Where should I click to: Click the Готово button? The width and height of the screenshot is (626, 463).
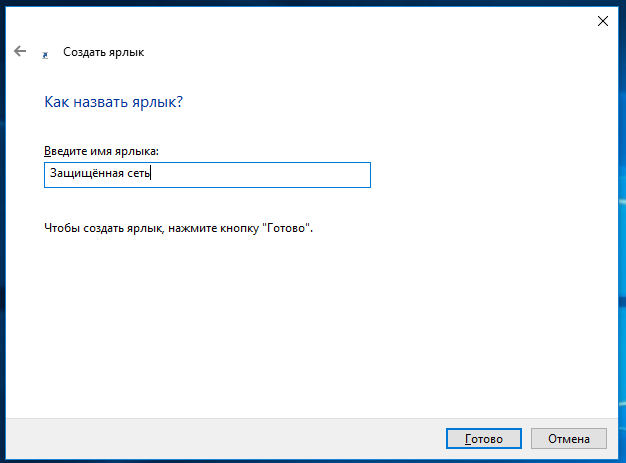[x=483, y=439]
